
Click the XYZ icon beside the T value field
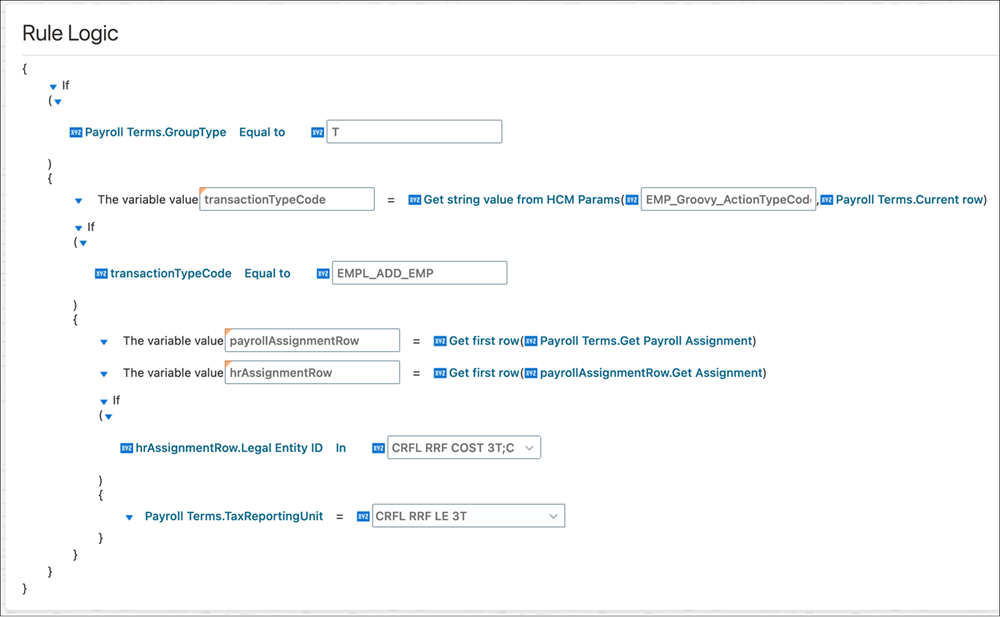point(318,131)
